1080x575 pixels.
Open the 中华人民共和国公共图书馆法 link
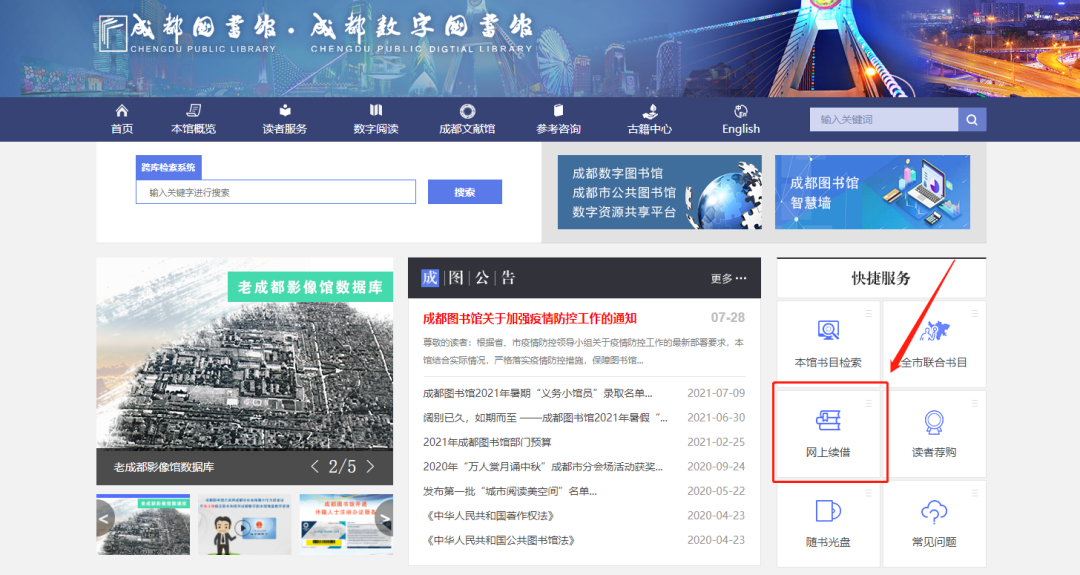pyautogui.click(x=499, y=541)
